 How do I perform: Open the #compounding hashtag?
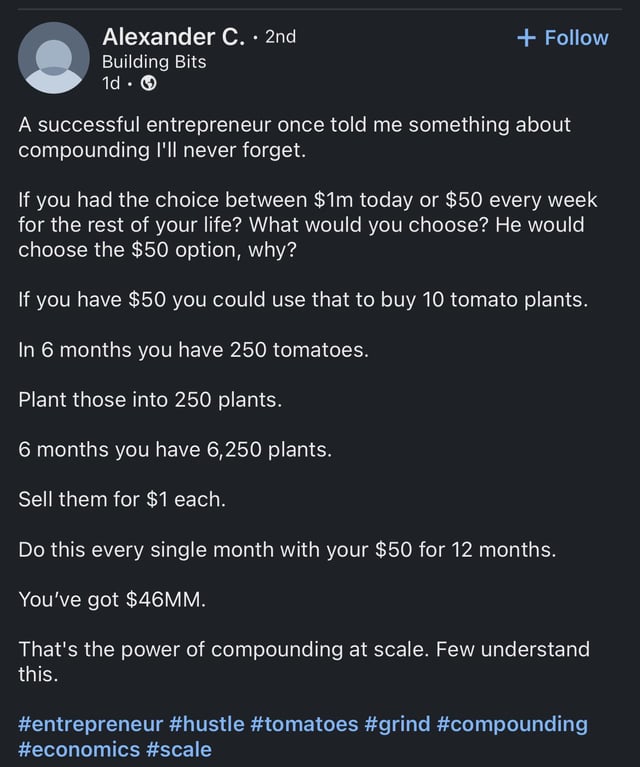pyautogui.click(x=512, y=724)
